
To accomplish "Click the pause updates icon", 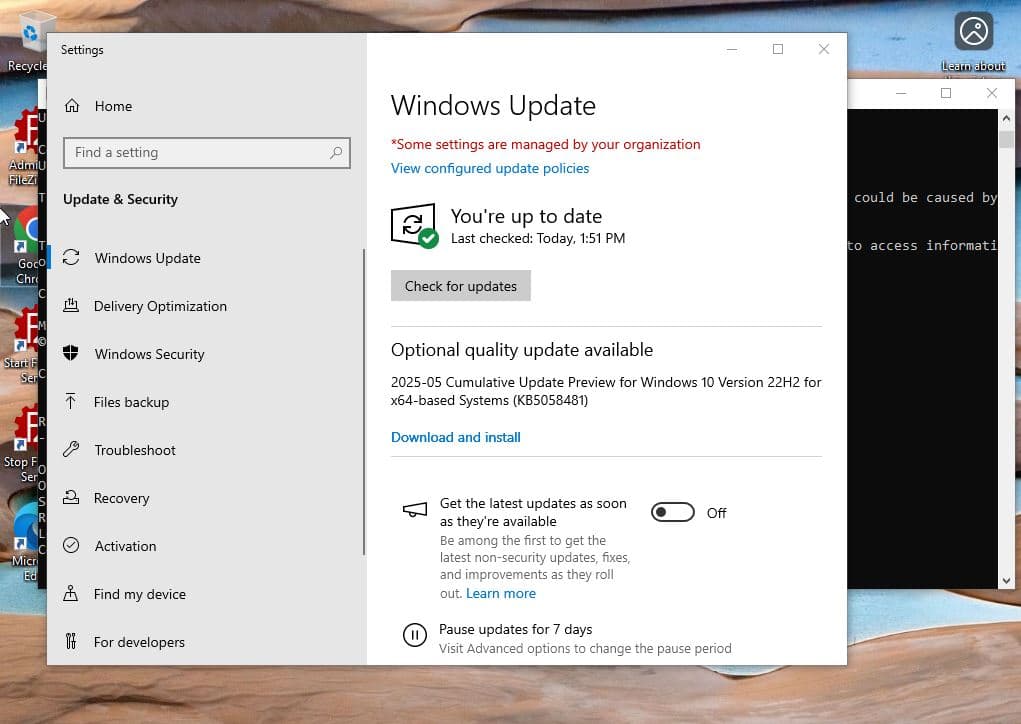I will 414,635.
